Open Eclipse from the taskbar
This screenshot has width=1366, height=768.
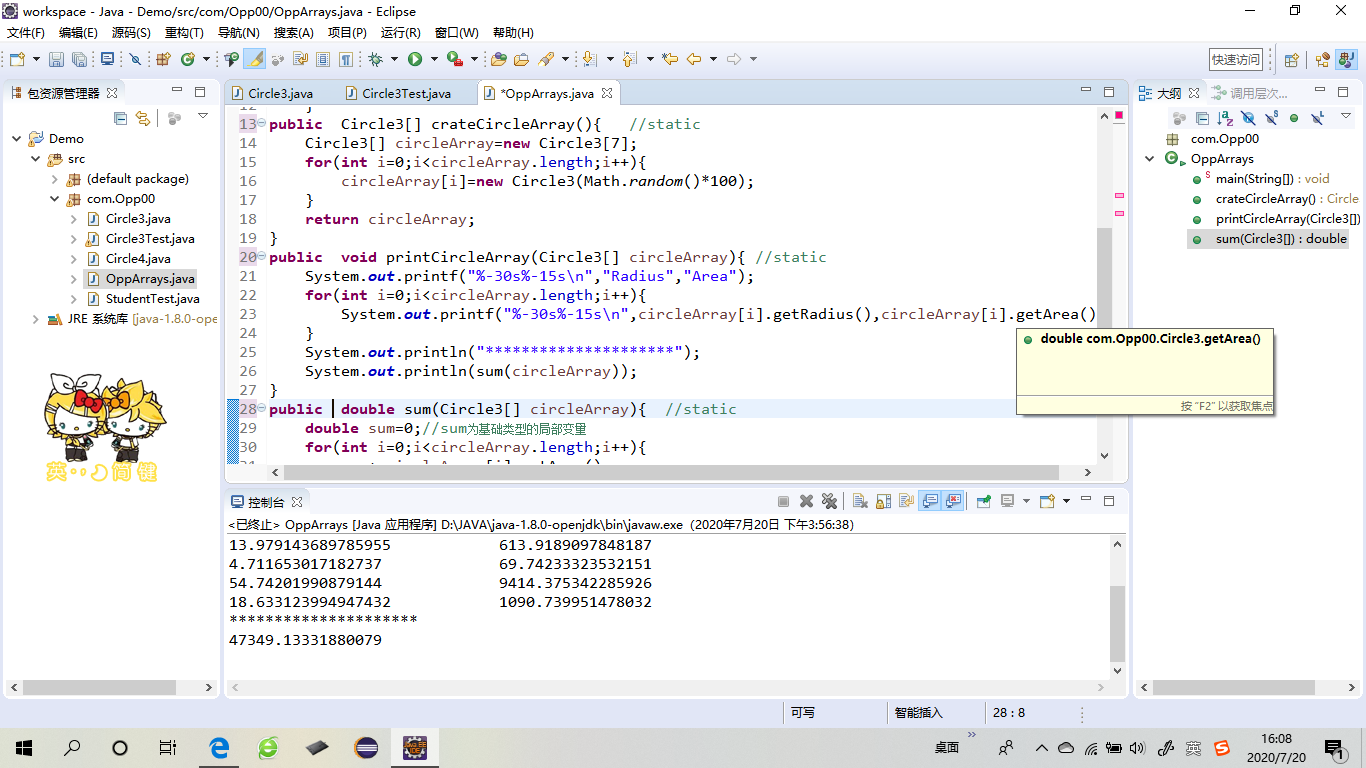point(366,747)
